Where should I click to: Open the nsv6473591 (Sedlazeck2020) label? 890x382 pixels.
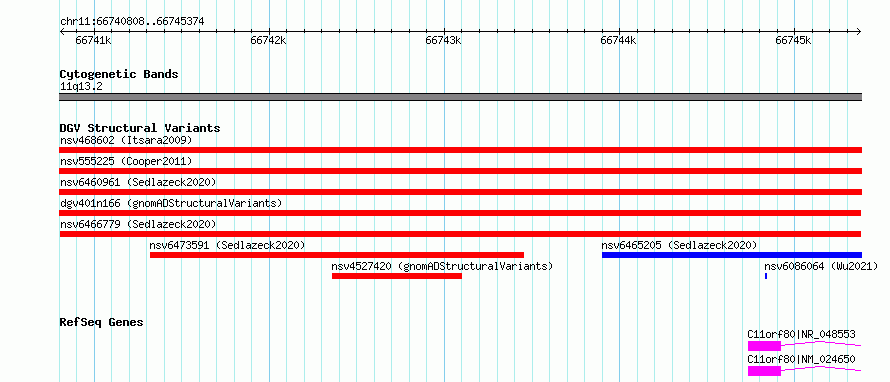(x=228, y=245)
